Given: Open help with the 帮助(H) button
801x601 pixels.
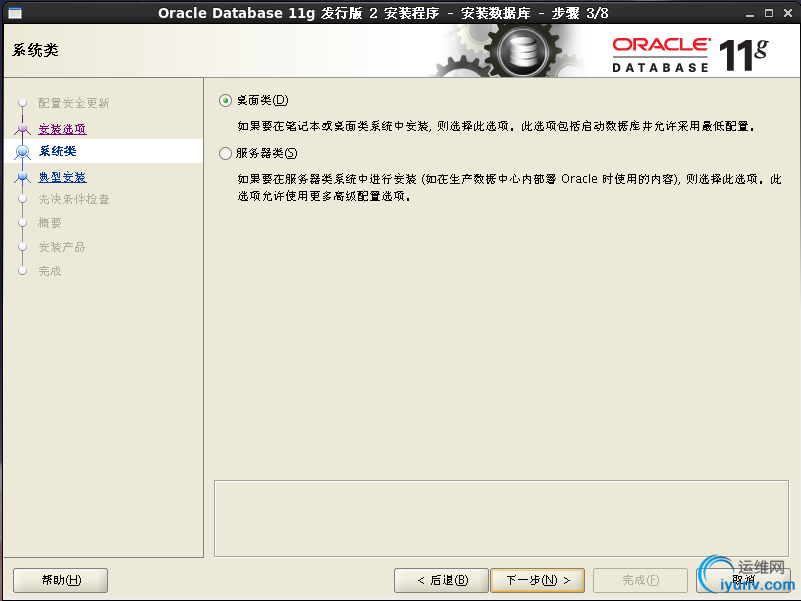Looking at the screenshot, I should pyautogui.click(x=61, y=581).
